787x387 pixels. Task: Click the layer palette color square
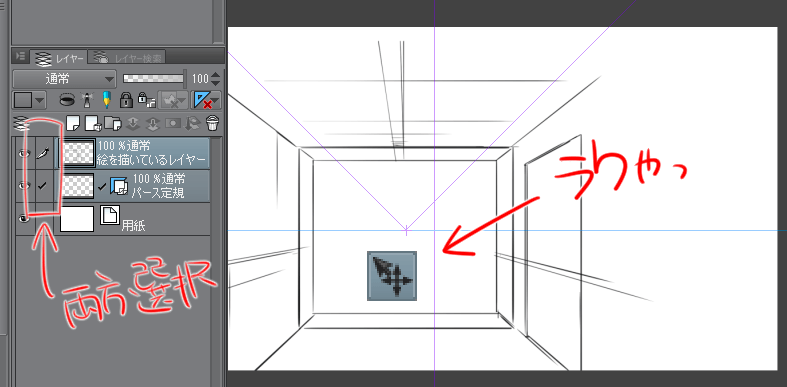point(23,100)
